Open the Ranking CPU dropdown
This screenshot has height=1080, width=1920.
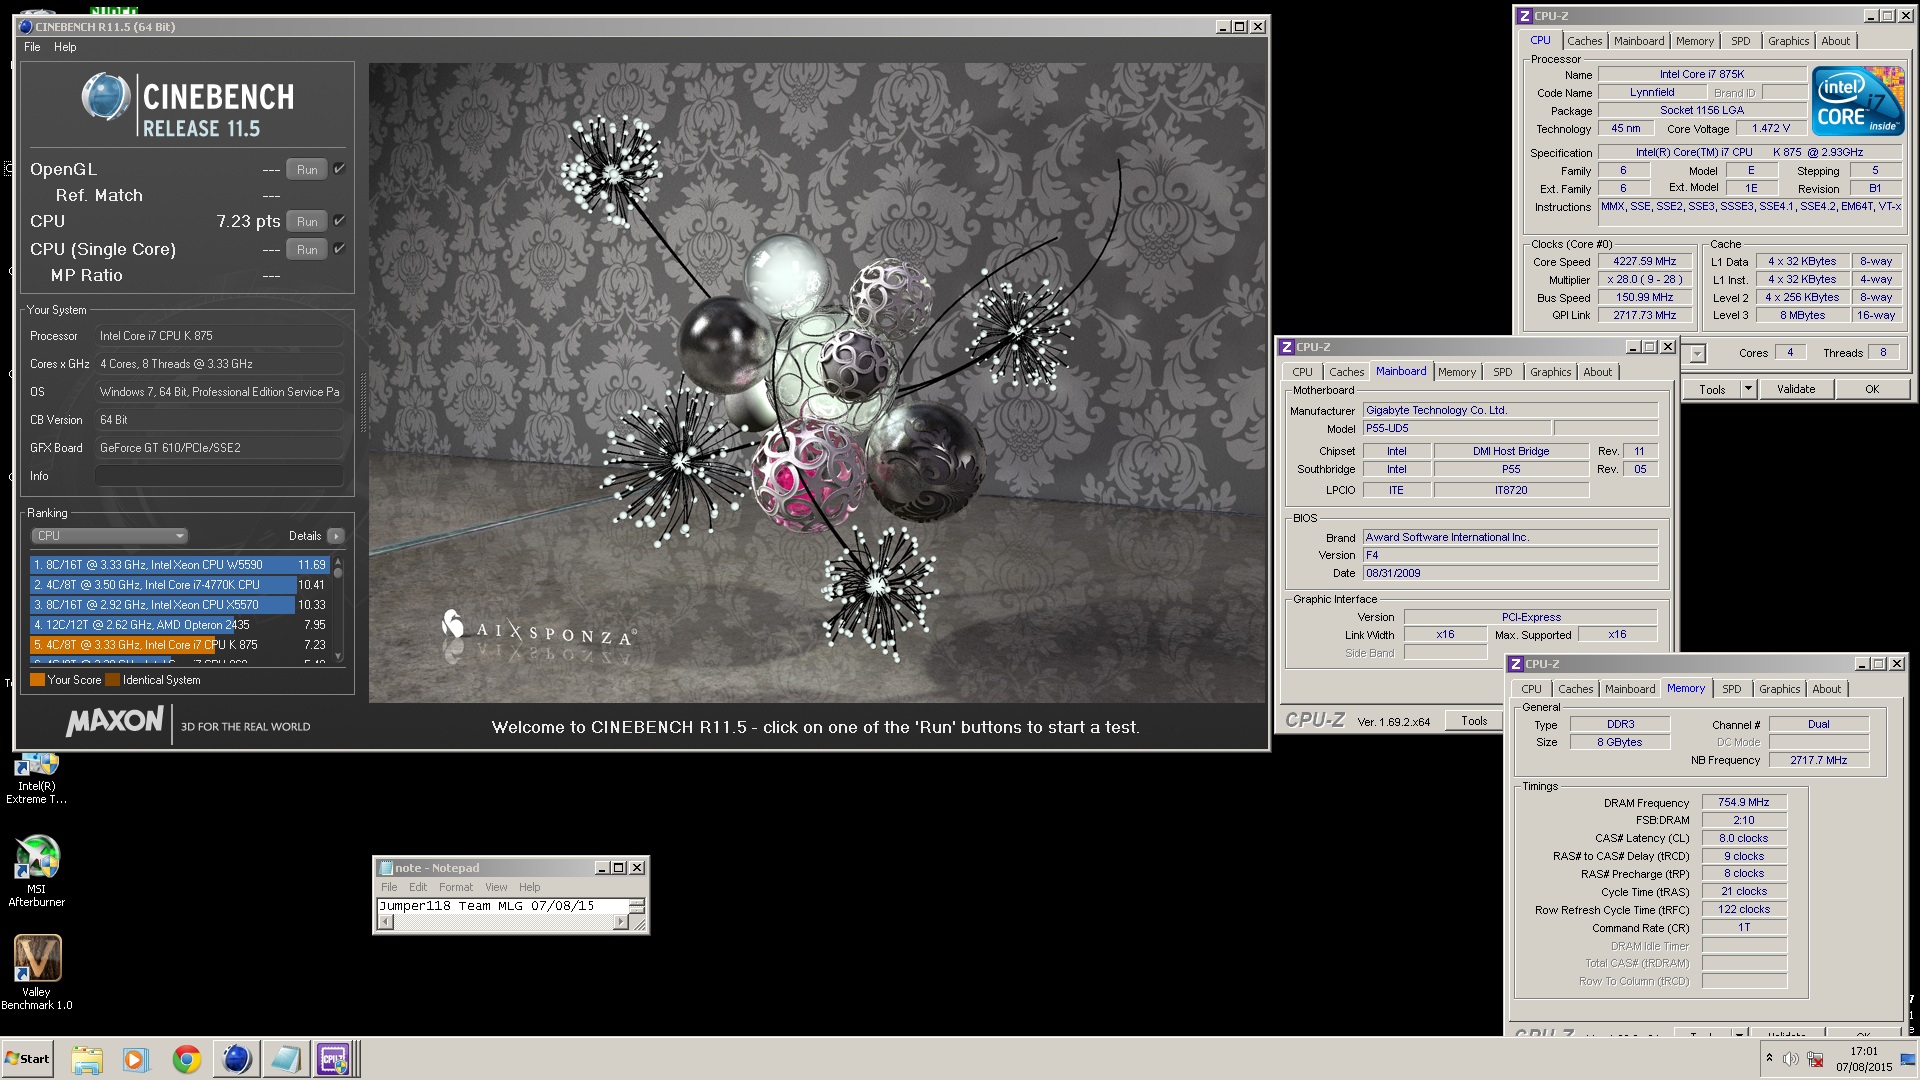click(110, 536)
